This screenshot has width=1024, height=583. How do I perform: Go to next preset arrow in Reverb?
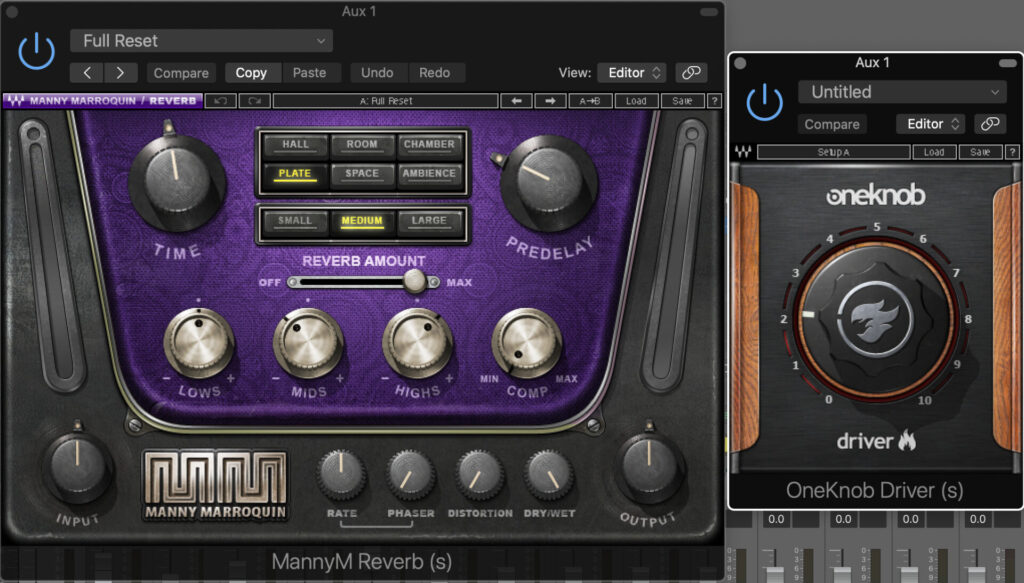point(120,72)
